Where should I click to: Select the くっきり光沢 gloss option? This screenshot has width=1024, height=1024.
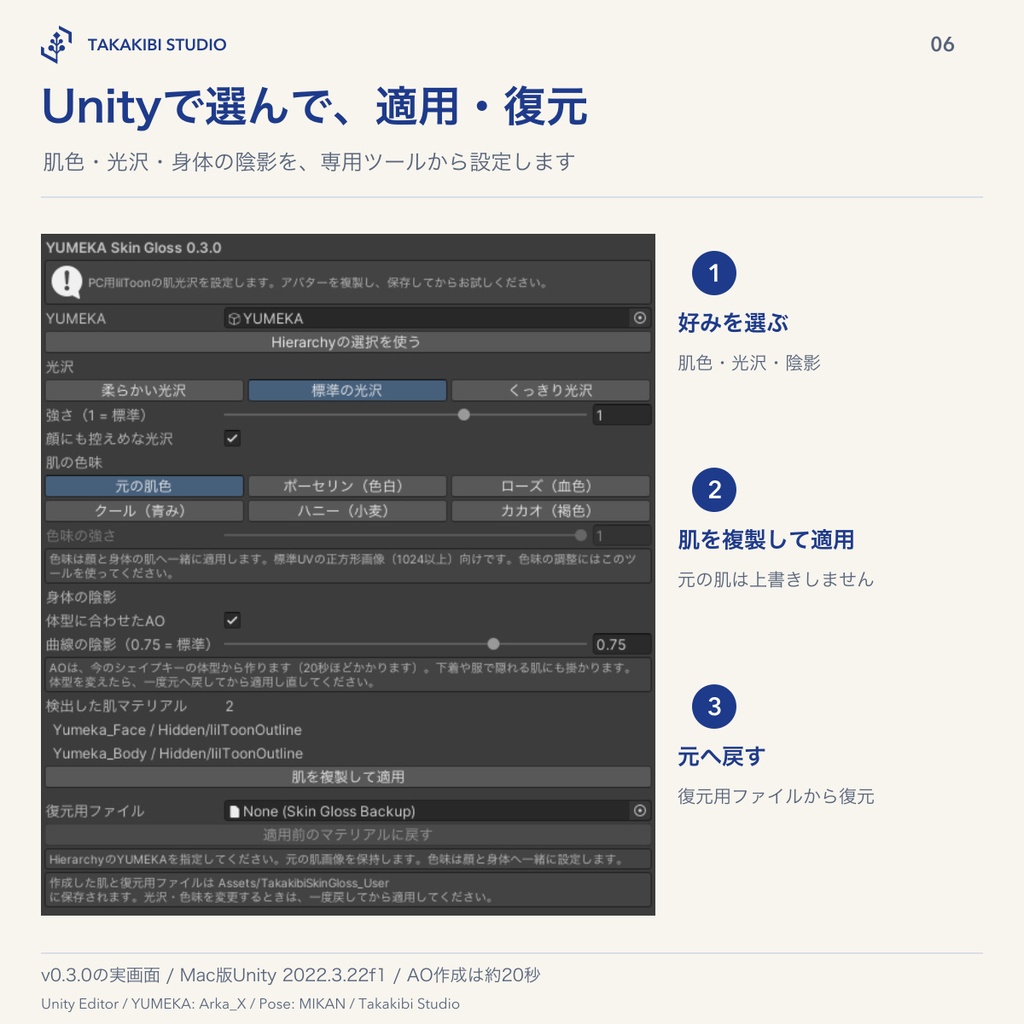click(x=551, y=391)
